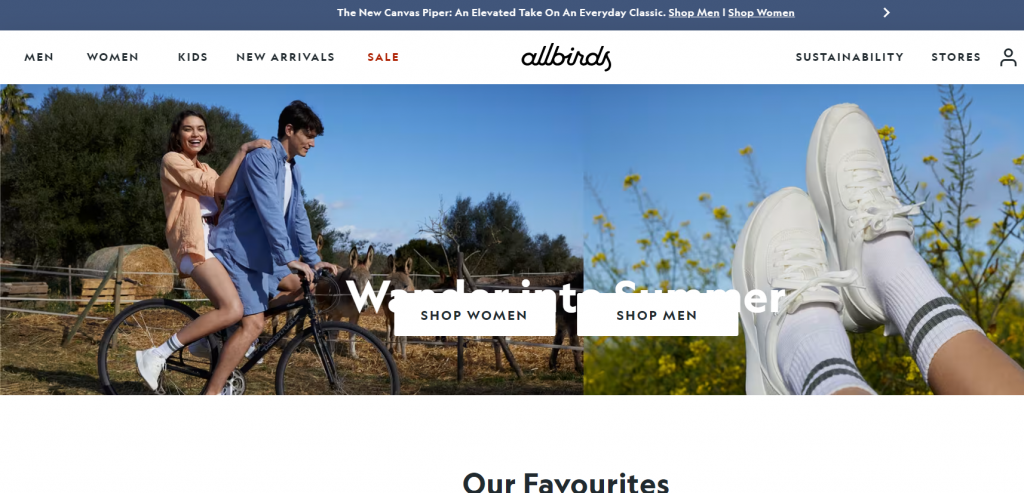The height and width of the screenshot is (493, 1024).
Task: Click the Our Favourites section heading
Action: tap(566, 482)
